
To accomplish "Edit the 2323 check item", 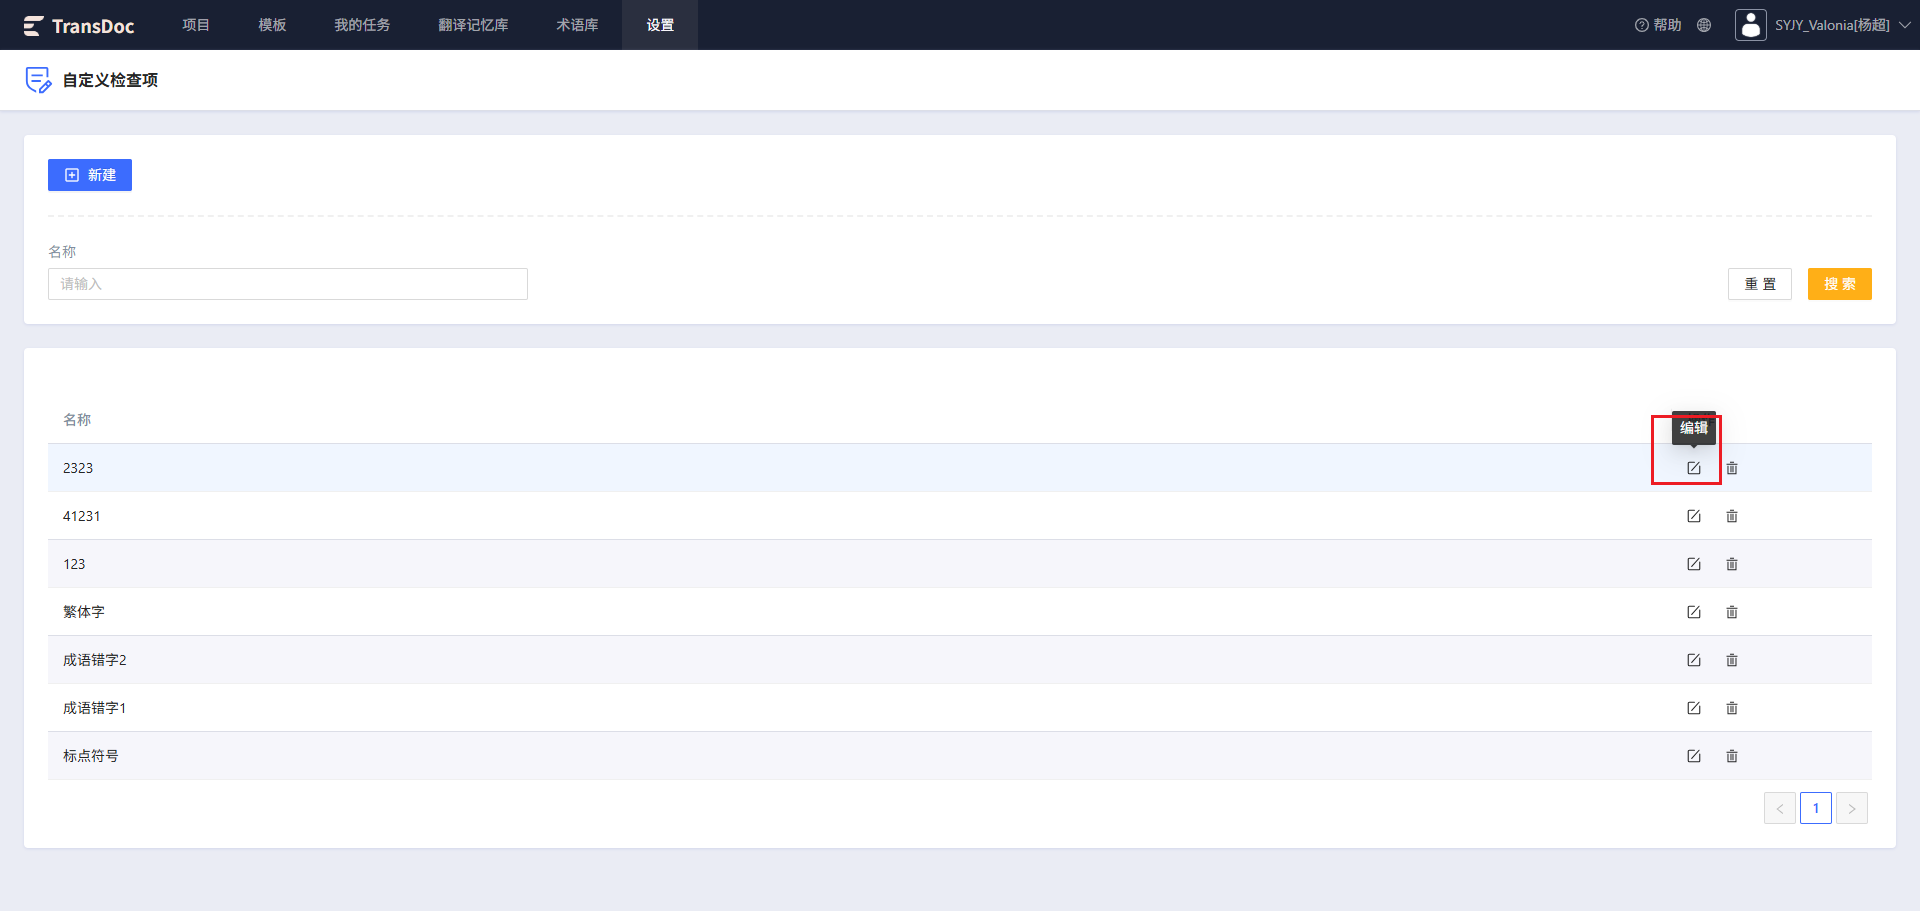I will tap(1694, 468).
